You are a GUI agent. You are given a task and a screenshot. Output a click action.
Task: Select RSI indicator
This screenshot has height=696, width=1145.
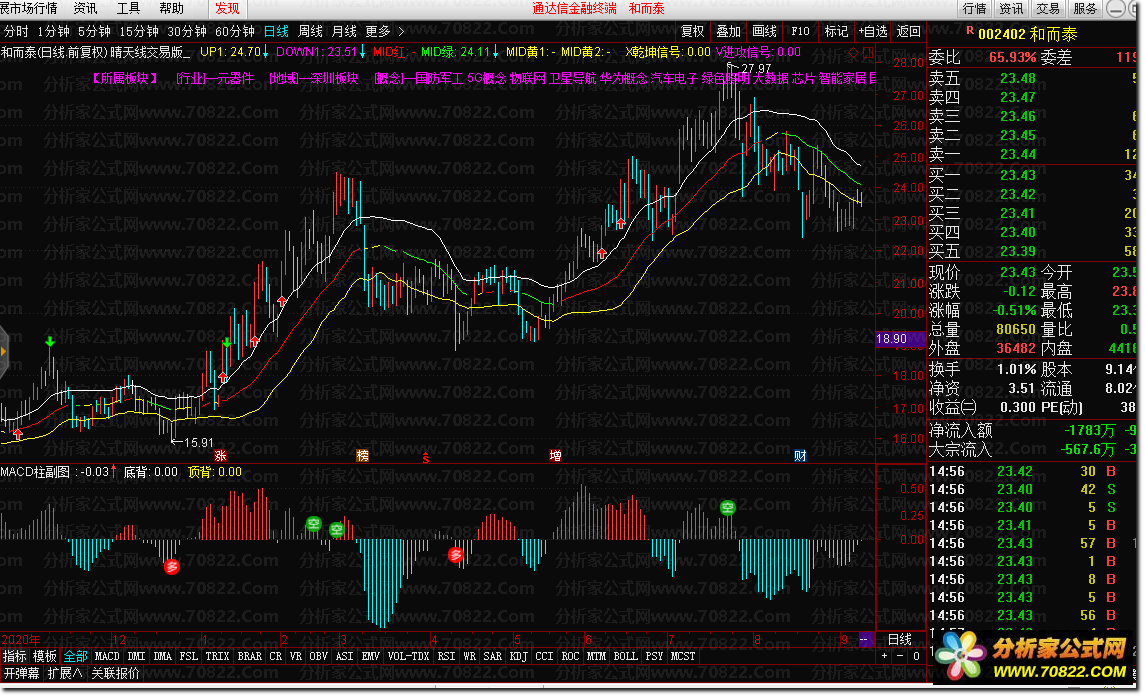[x=446, y=657]
